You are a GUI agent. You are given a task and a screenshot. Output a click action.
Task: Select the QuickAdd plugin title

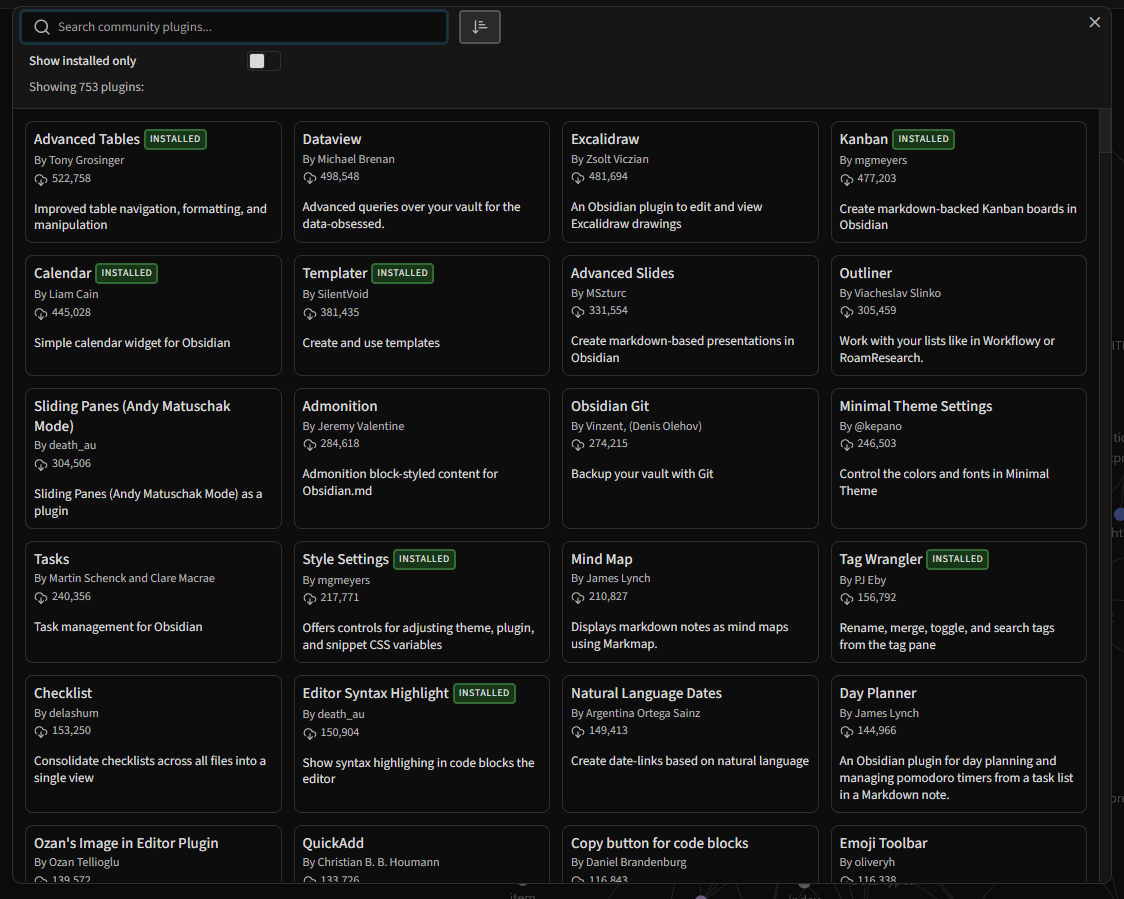coord(333,843)
